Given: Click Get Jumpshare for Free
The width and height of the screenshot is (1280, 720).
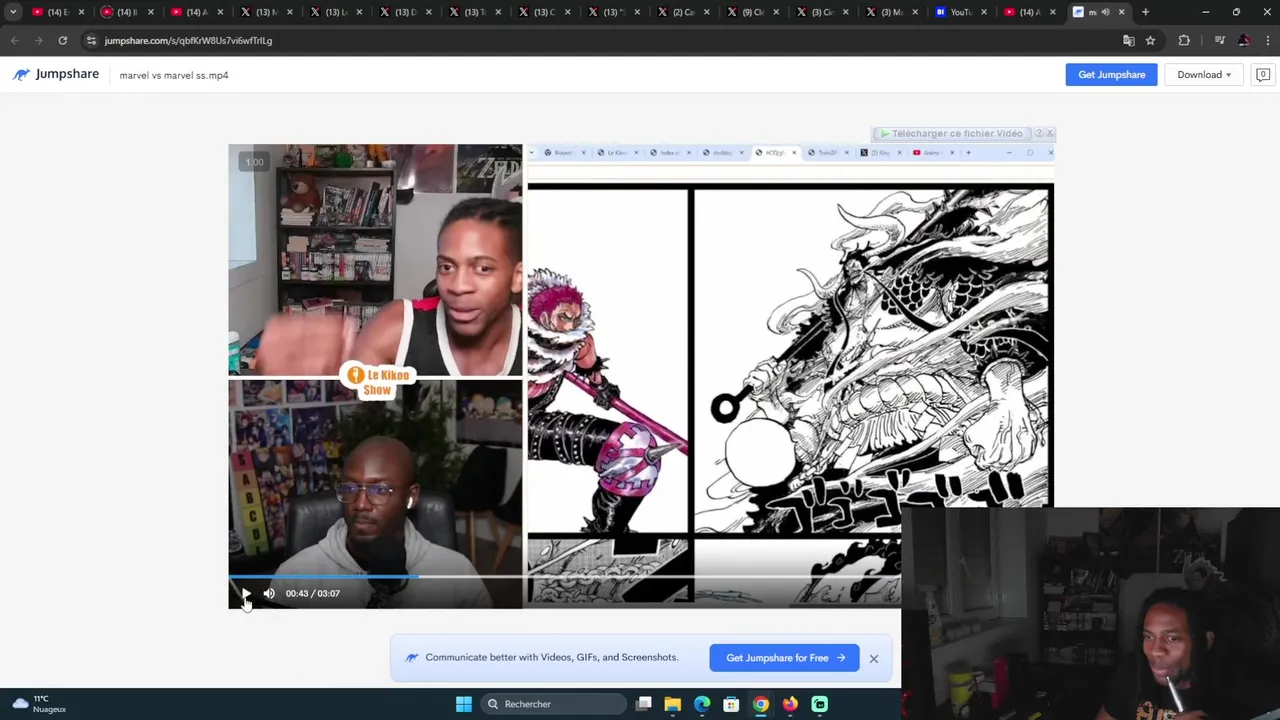Looking at the screenshot, I should [x=785, y=658].
